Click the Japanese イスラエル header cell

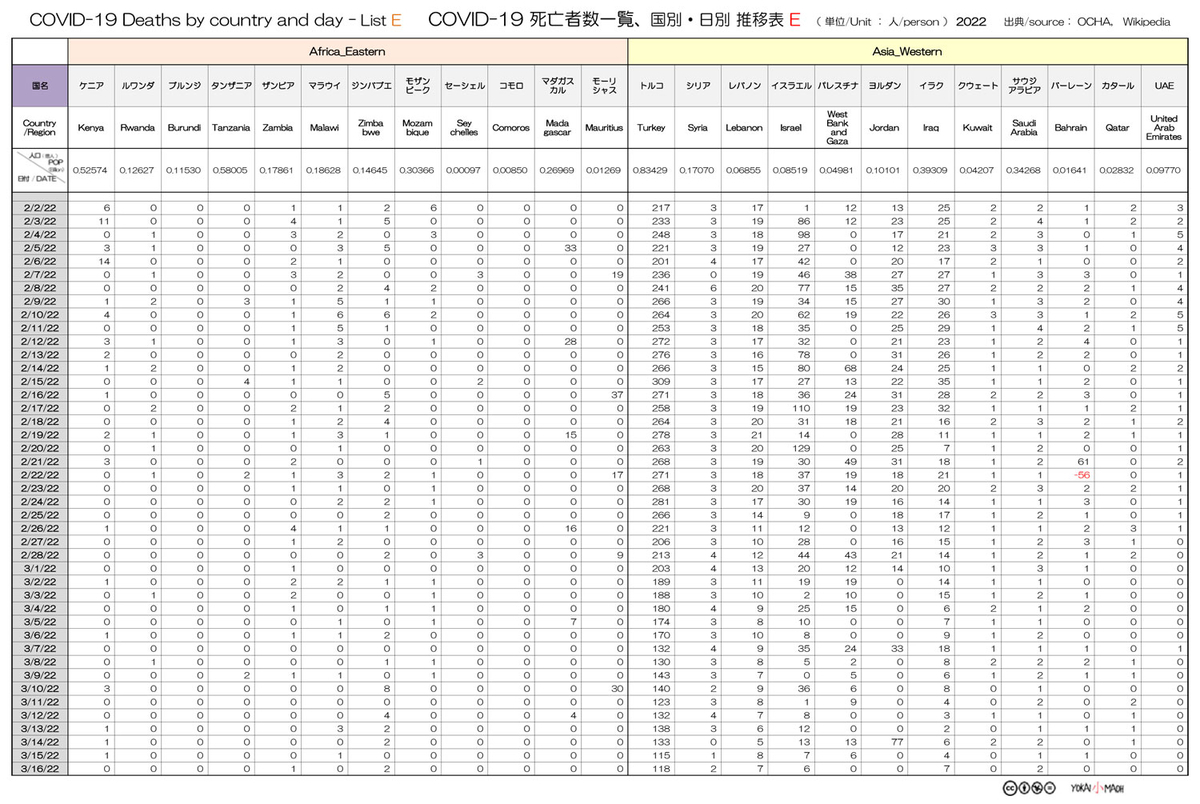pos(791,87)
